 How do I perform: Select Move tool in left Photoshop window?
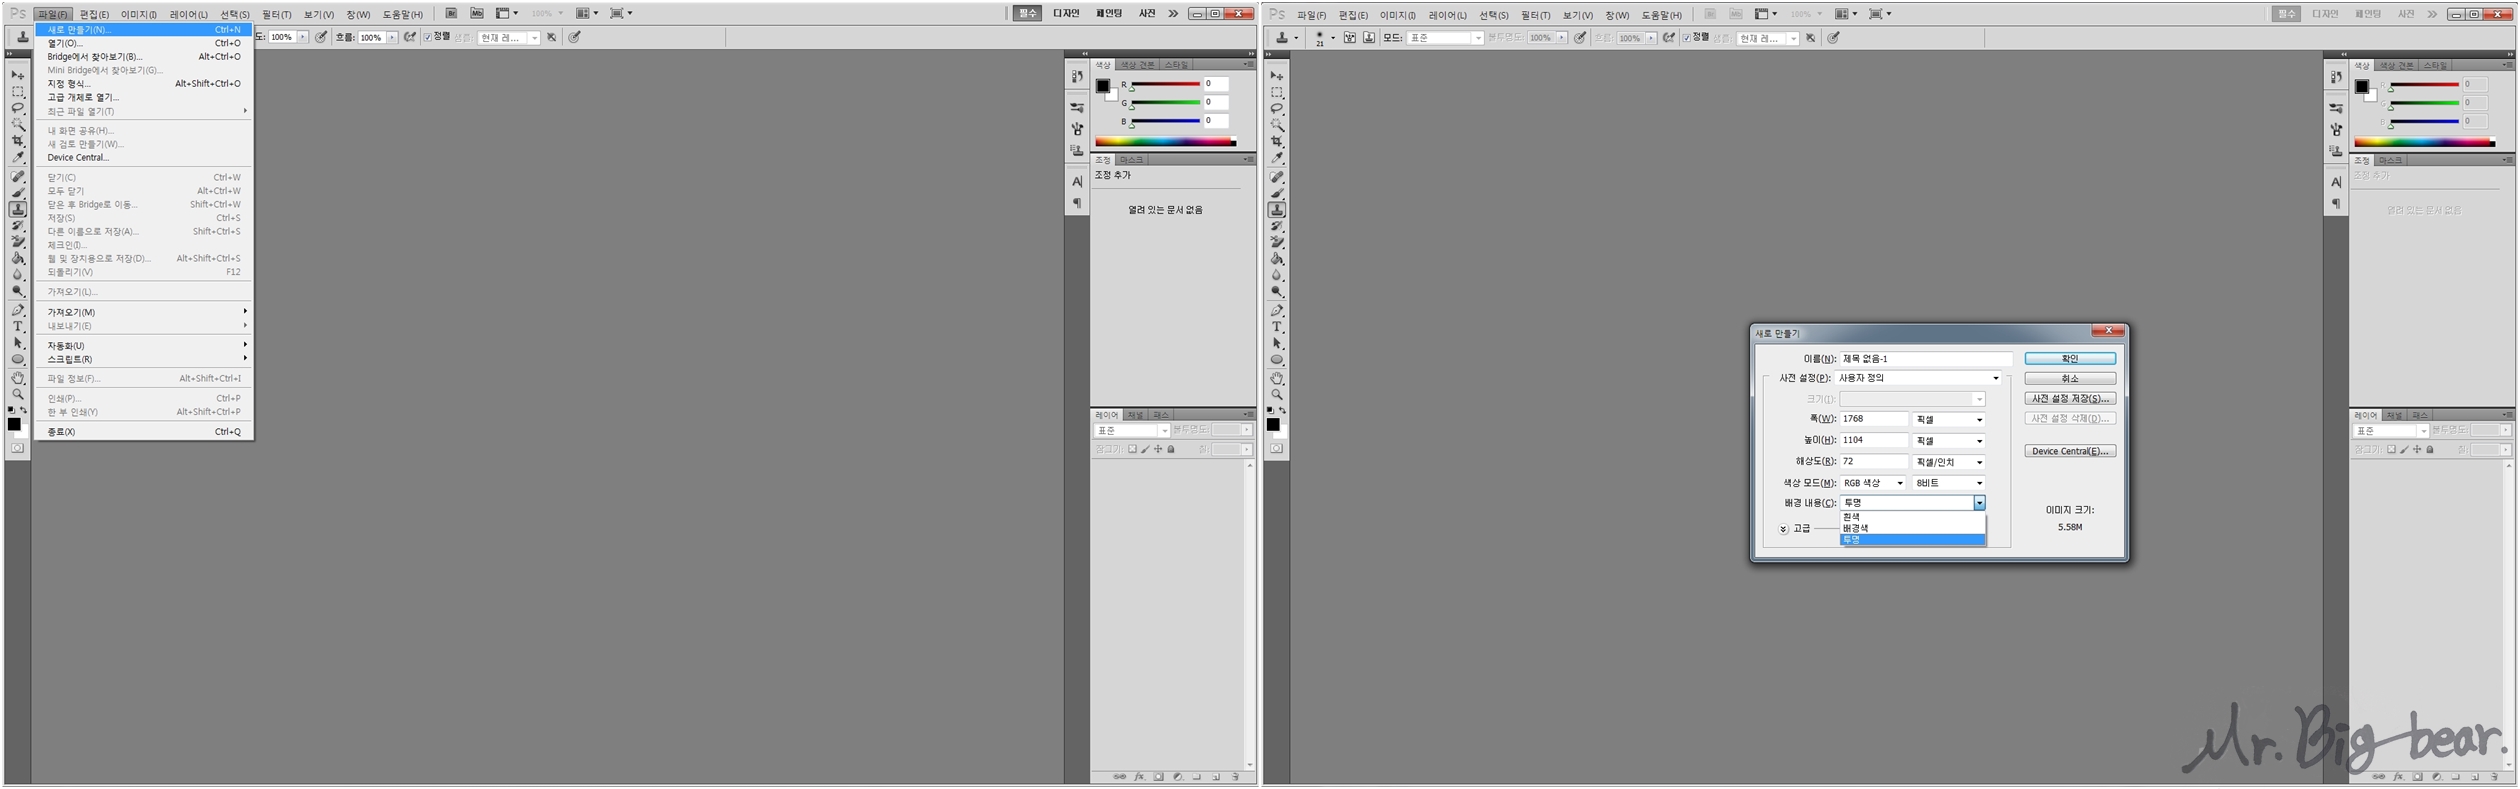pyautogui.click(x=18, y=75)
